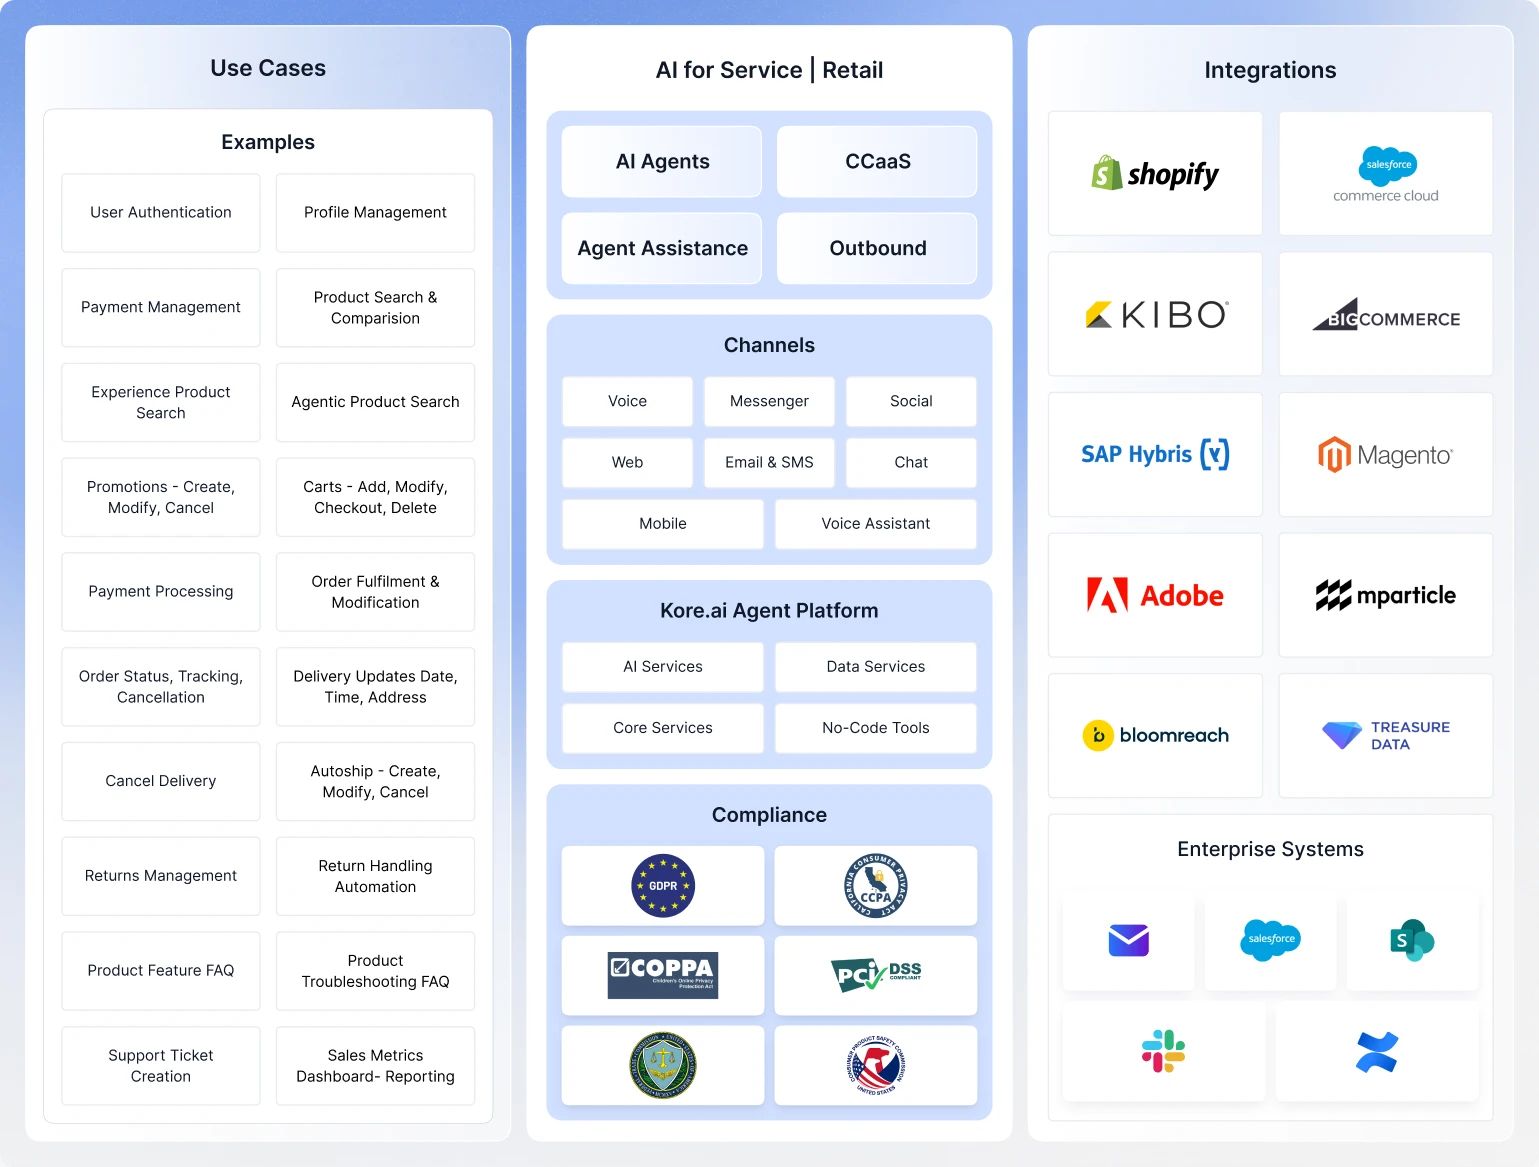
Task: Click the CCPA compliance badge
Action: pyautogui.click(x=876, y=886)
